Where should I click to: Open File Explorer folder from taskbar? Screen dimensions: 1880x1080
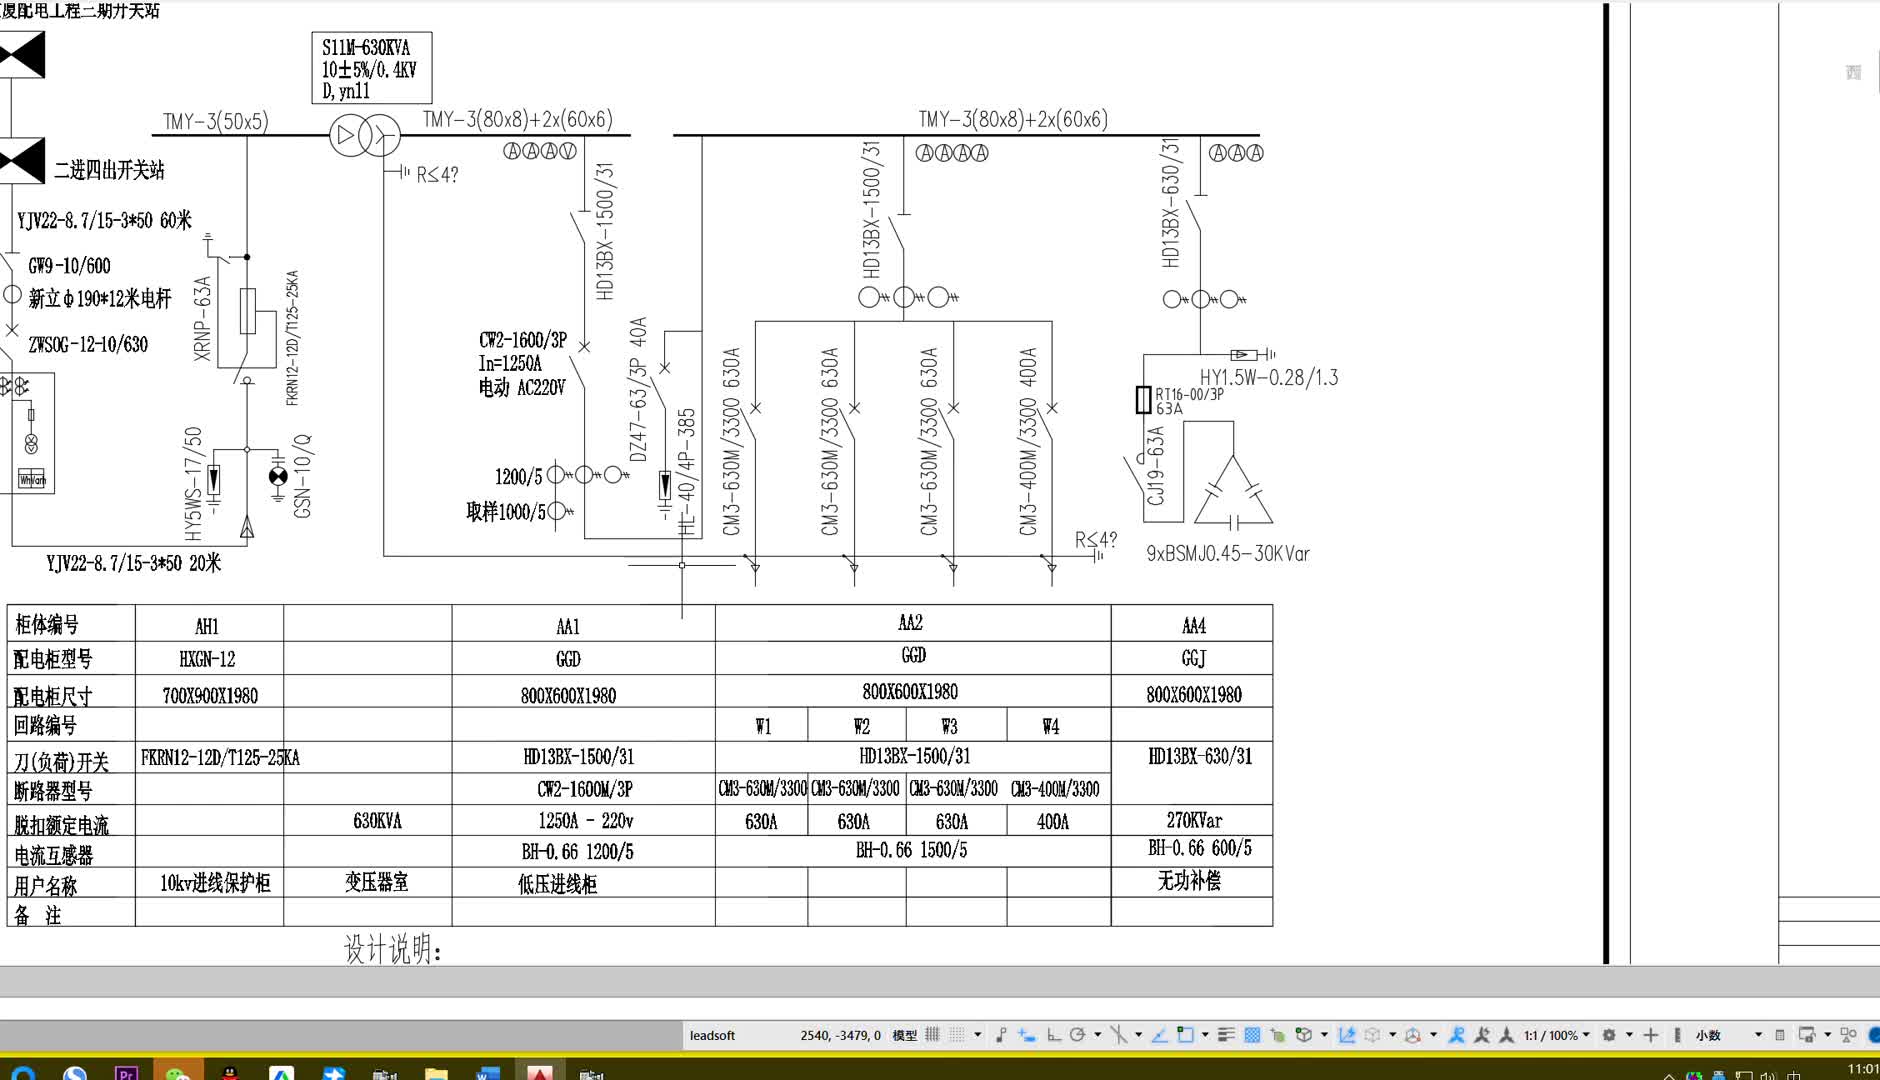436,1073
